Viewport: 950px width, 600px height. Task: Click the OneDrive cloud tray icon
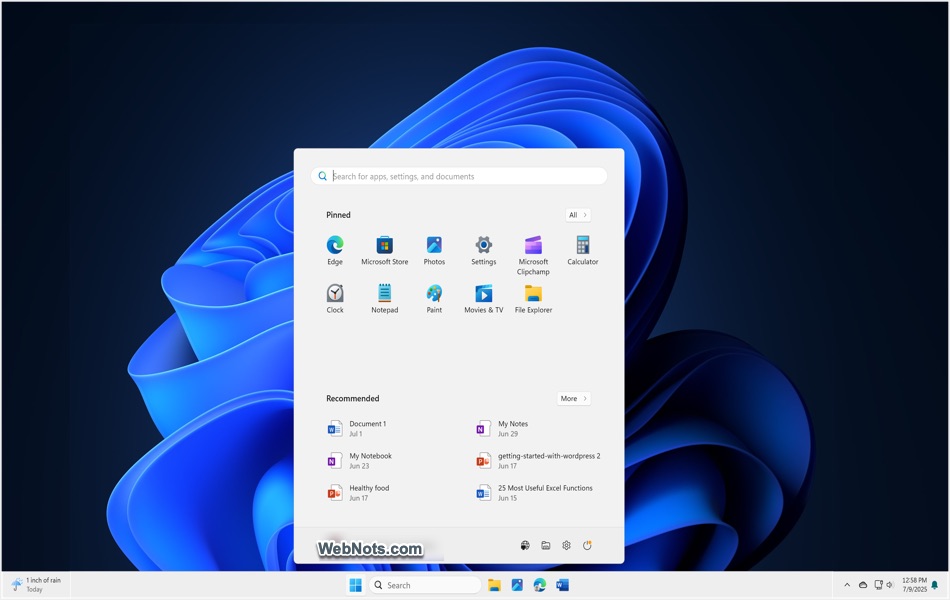[x=863, y=585]
